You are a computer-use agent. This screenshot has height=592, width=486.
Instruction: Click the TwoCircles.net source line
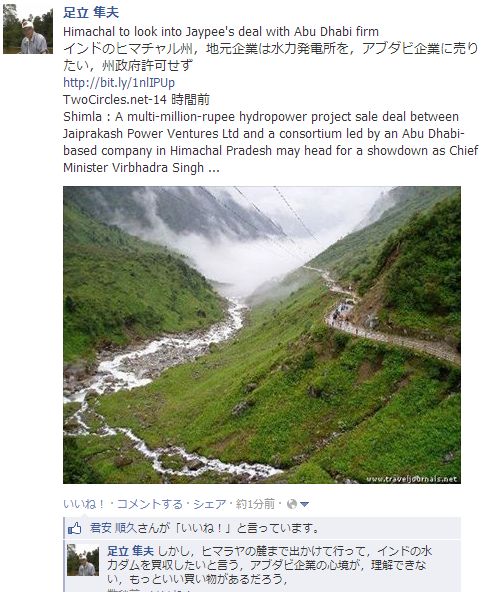[136, 99]
